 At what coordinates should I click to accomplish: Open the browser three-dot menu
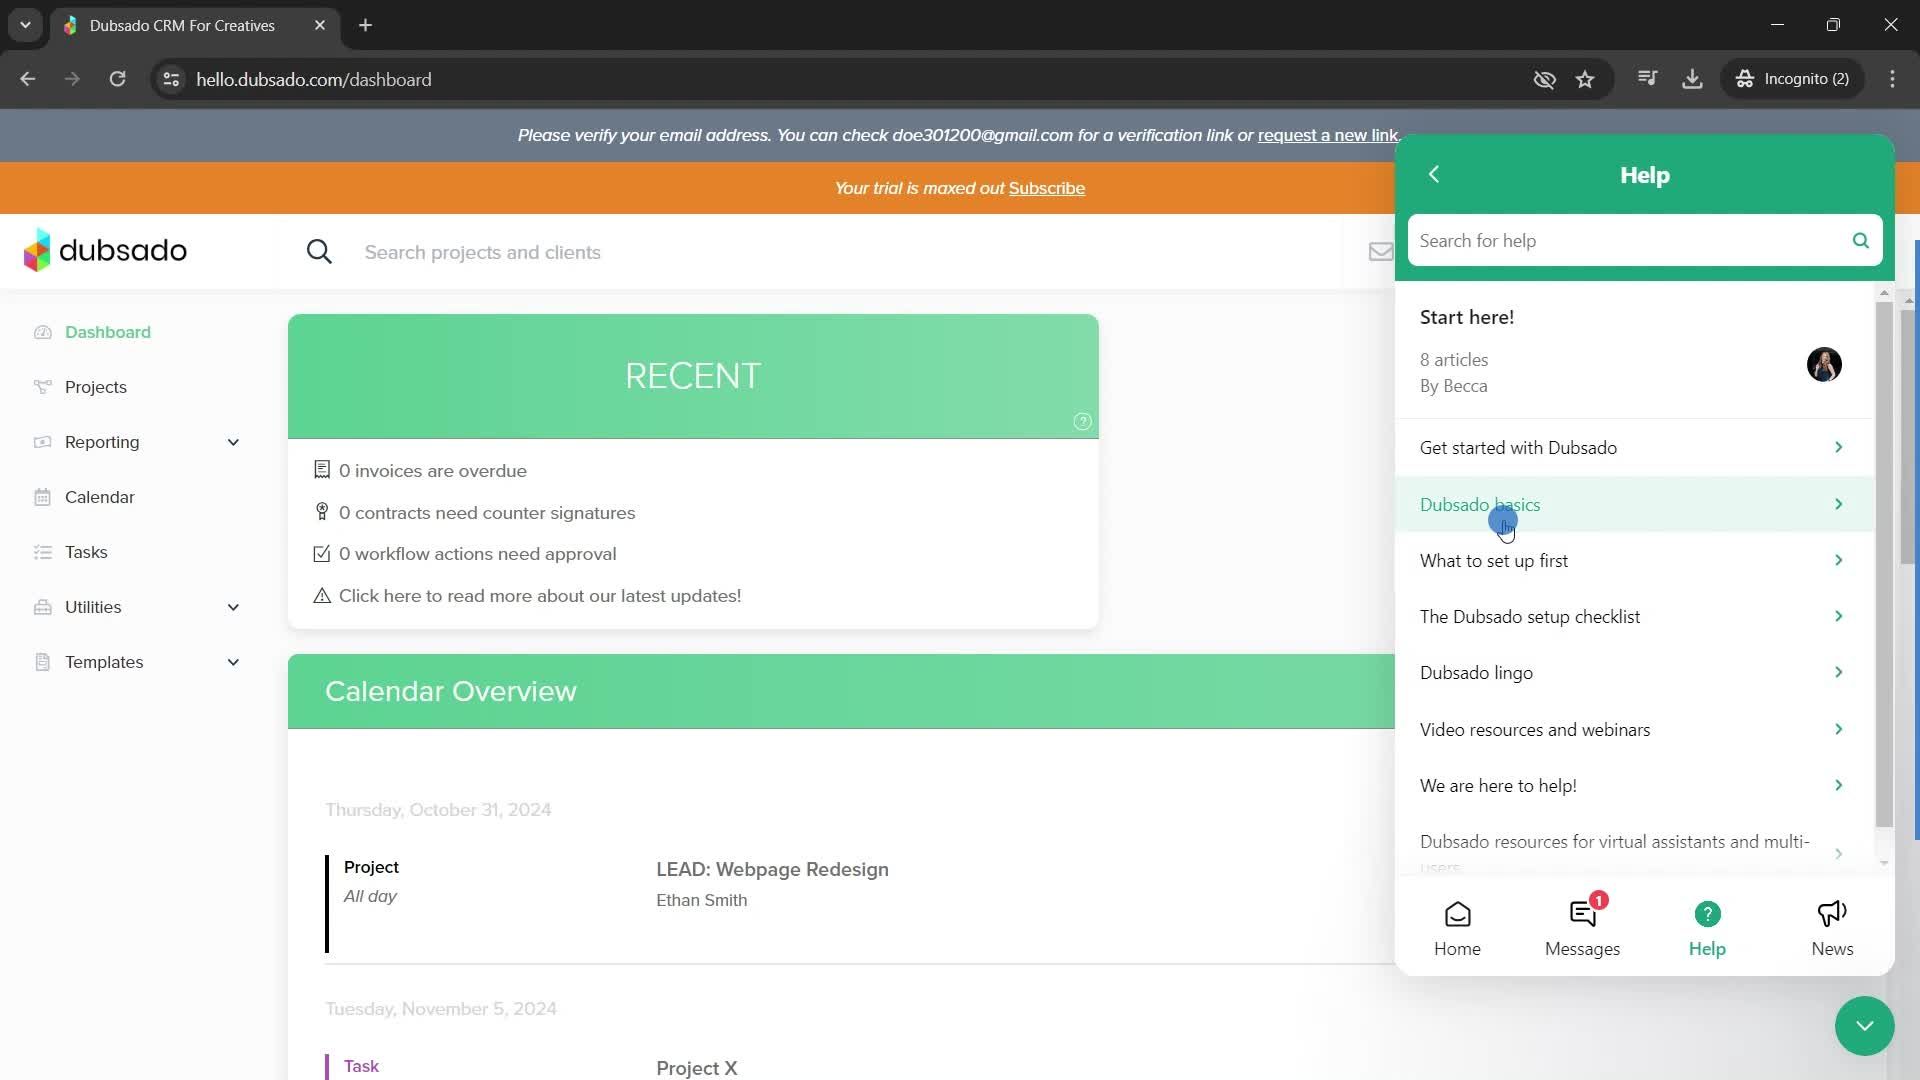(x=1892, y=79)
